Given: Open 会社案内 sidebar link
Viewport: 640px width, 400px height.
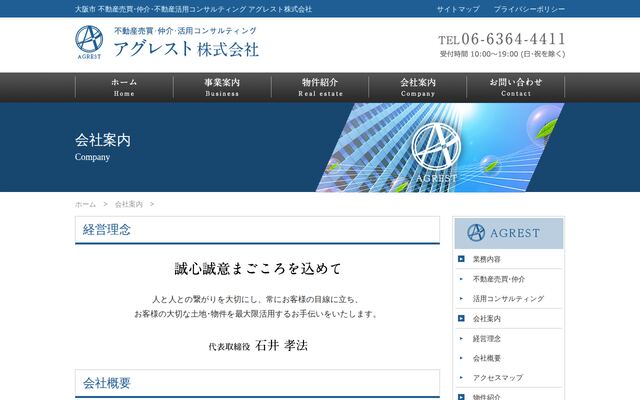Looking at the screenshot, I should [487, 318].
